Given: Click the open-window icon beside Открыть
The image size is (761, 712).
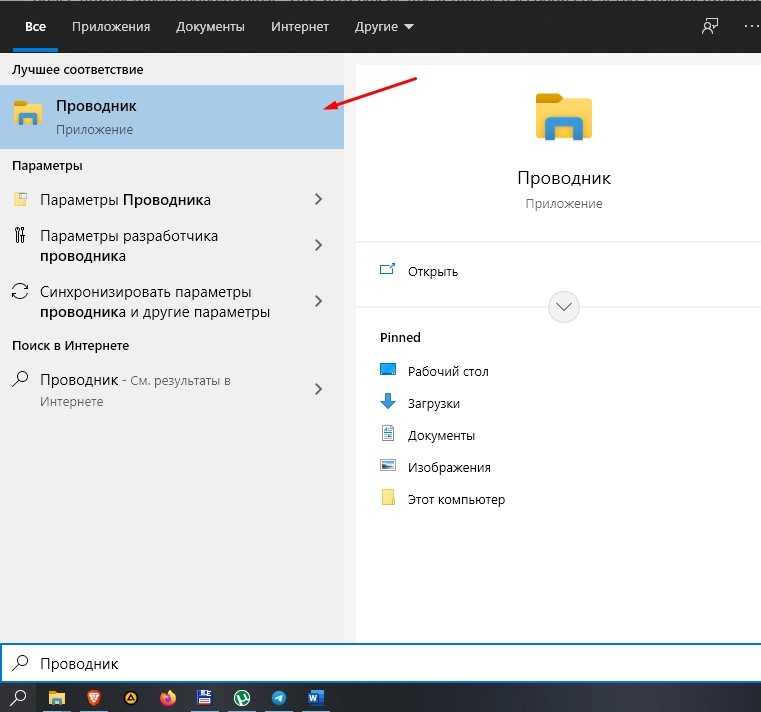Looking at the screenshot, I should point(387,269).
